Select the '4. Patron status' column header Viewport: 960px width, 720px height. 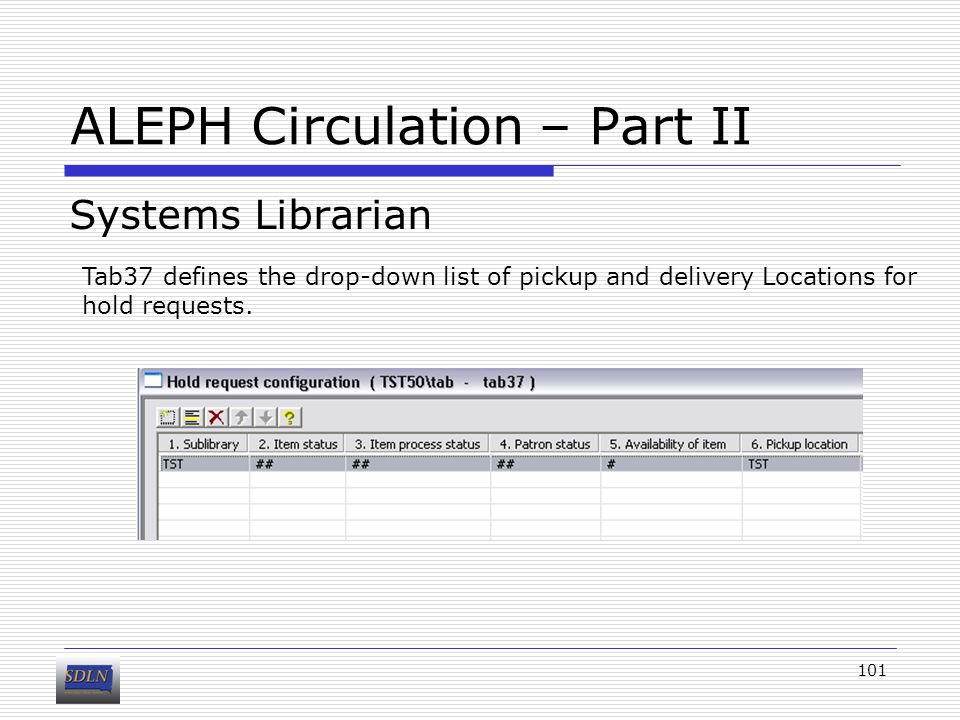pos(545,444)
